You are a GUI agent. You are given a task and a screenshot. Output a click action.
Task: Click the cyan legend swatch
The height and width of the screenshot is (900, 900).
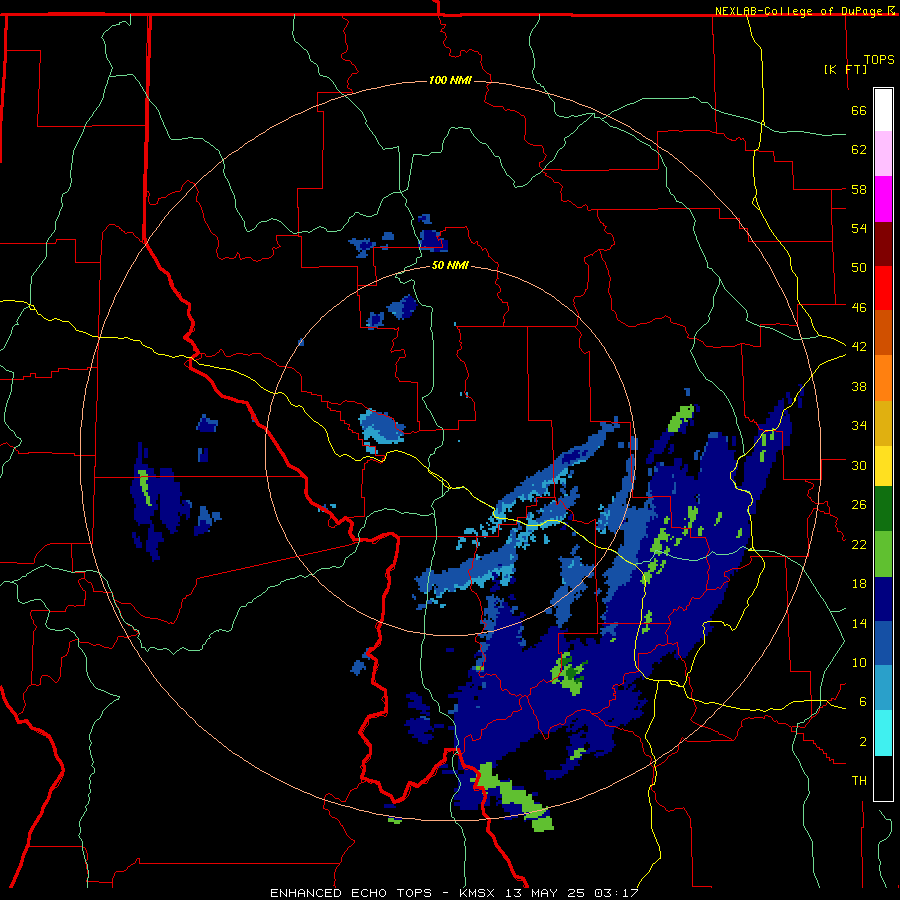tap(883, 733)
